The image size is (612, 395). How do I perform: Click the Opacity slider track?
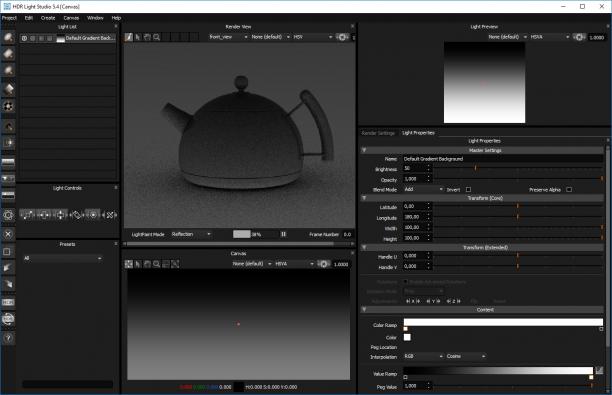518,179
